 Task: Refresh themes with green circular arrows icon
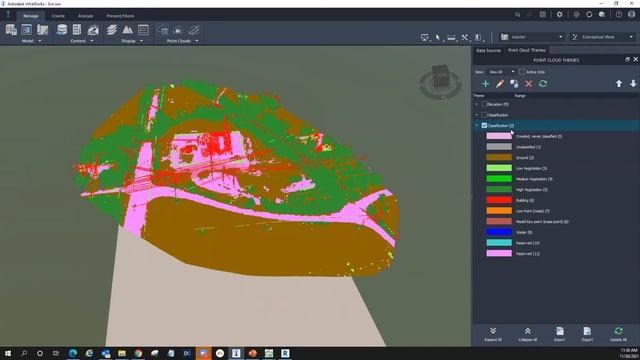click(x=543, y=84)
